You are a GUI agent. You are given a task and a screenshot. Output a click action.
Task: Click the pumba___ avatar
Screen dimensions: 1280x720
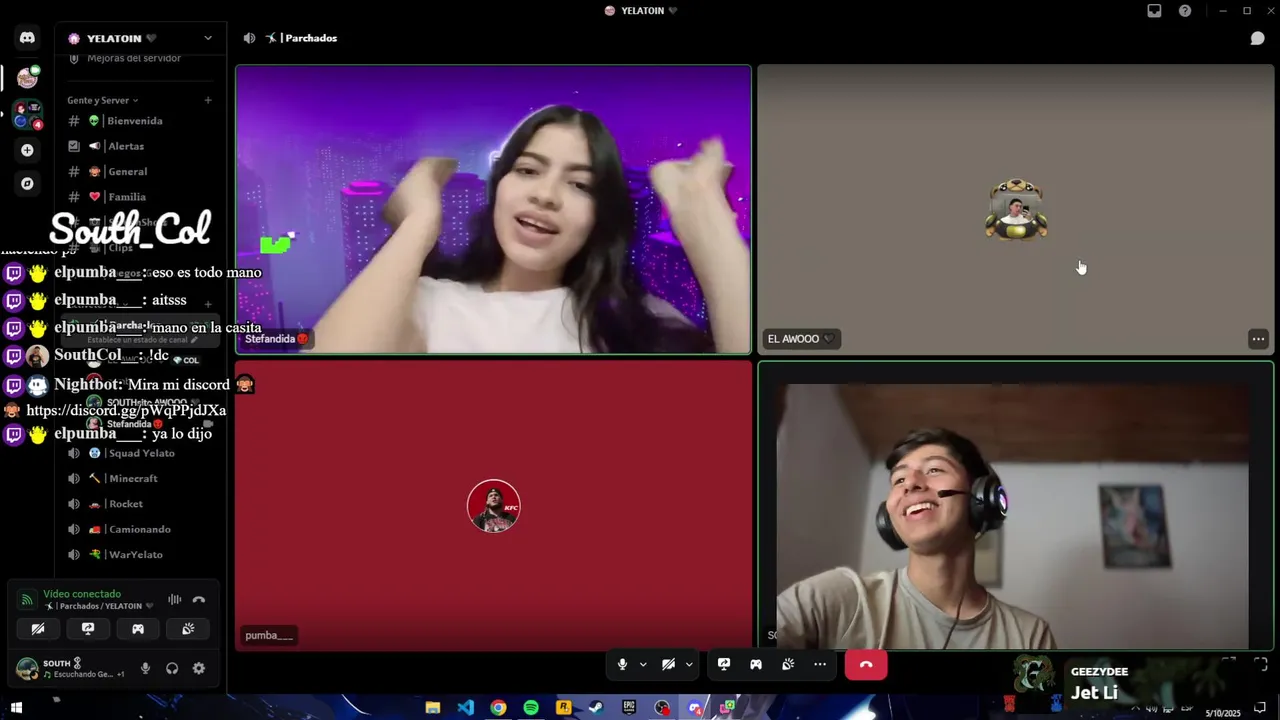pos(494,506)
